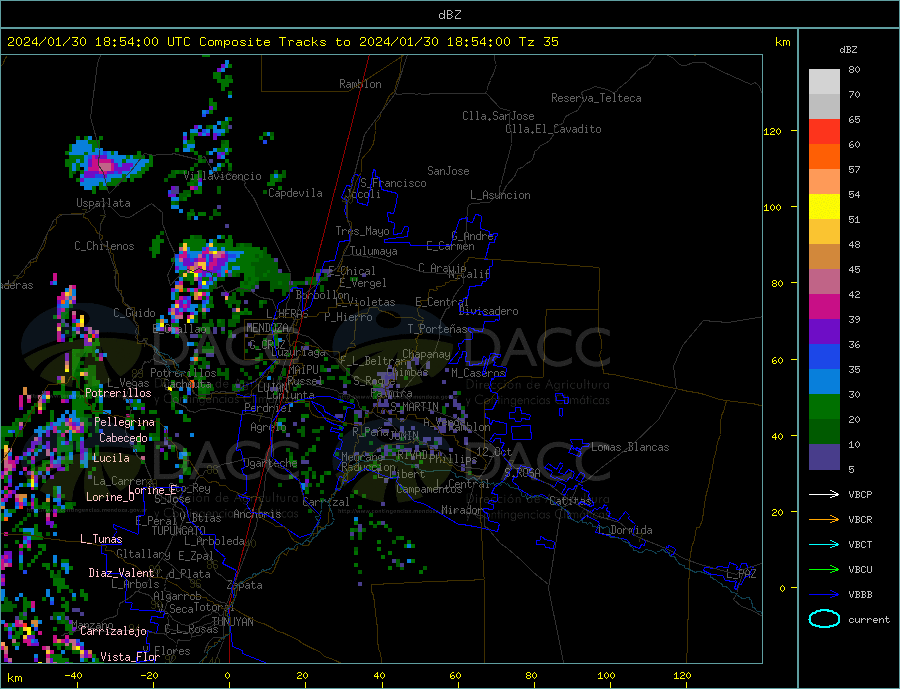Click the 'S_MARTIN' map label
900x689 pixels.
414,407
